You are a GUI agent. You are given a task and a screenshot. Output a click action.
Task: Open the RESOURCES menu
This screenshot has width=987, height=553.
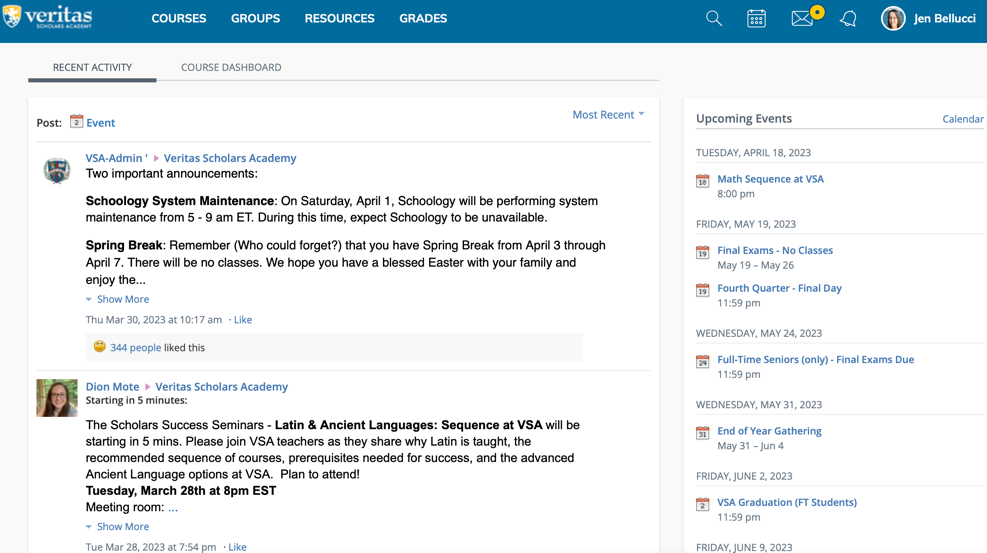click(x=339, y=18)
